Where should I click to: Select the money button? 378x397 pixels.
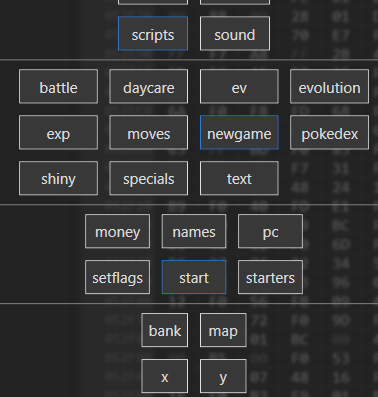click(x=117, y=231)
